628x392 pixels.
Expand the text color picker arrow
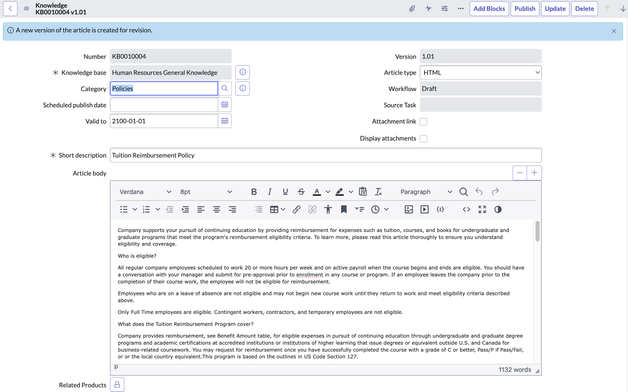pyautogui.click(x=328, y=192)
